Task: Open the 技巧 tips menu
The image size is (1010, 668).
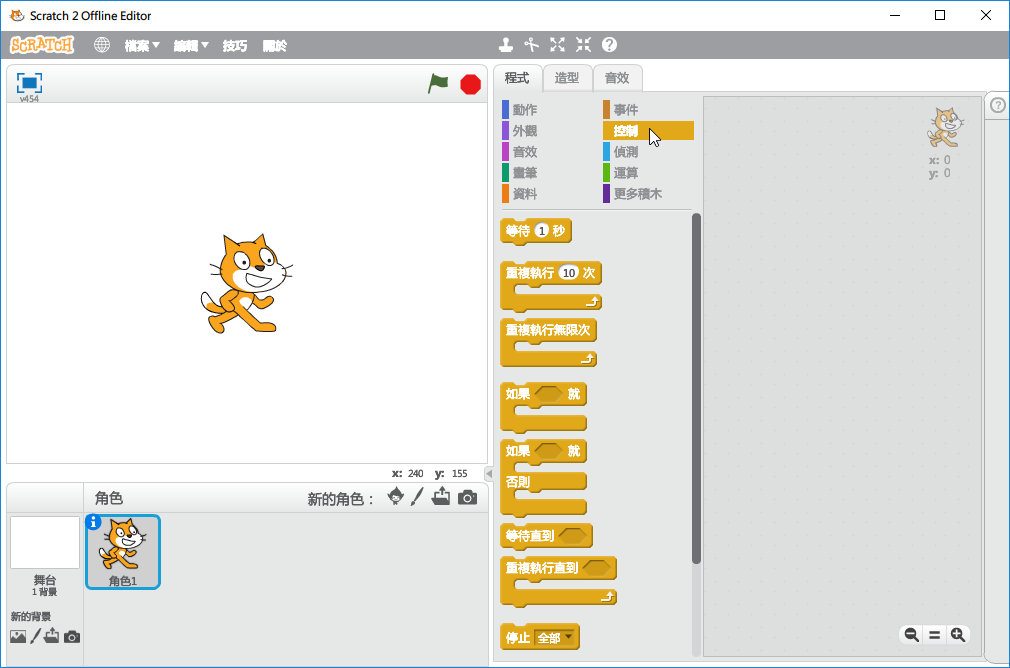Action: pyautogui.click(x=234, y=46)
